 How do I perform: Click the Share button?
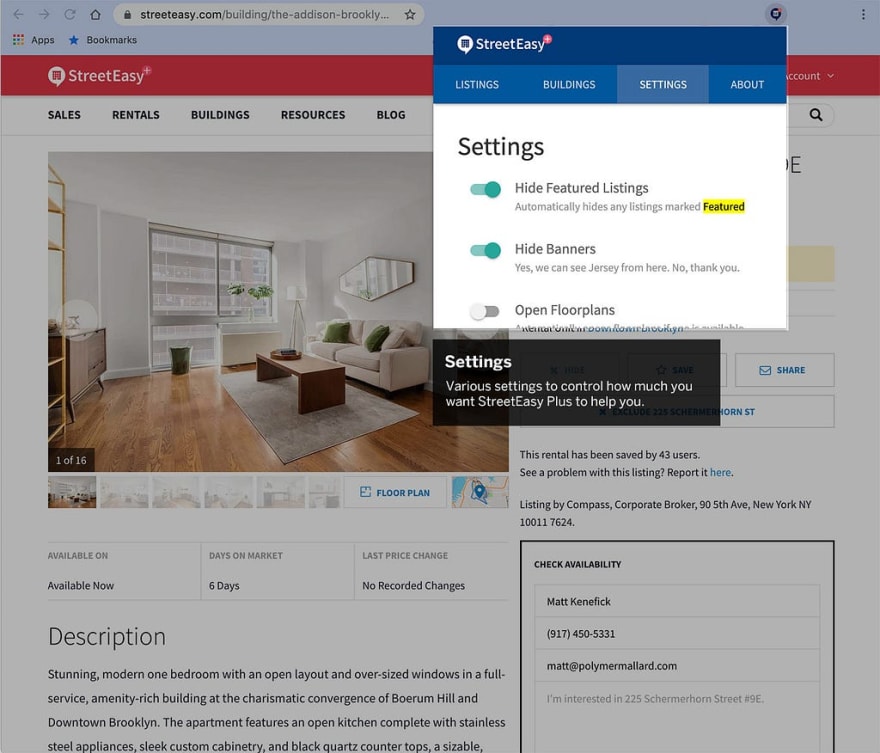coord(784,370)
